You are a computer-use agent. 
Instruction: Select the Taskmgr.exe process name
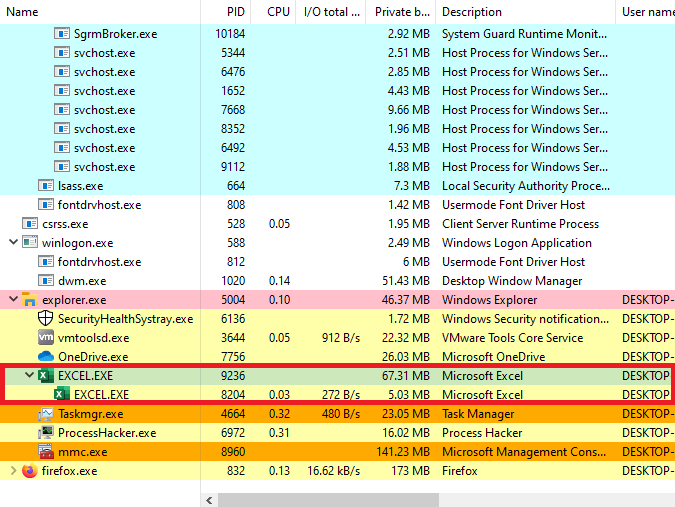[x=90, y=414]
